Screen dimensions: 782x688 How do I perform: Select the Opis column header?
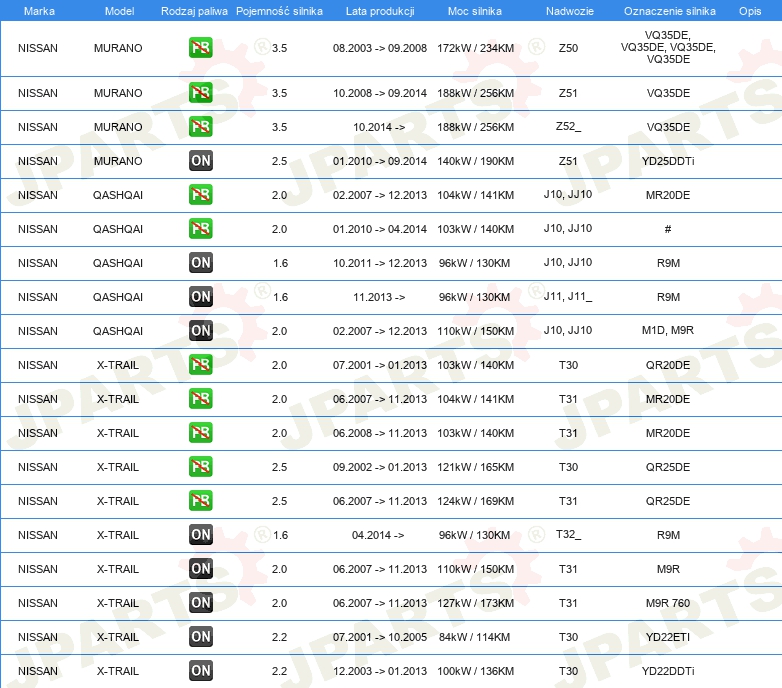(x=749, y=10)
